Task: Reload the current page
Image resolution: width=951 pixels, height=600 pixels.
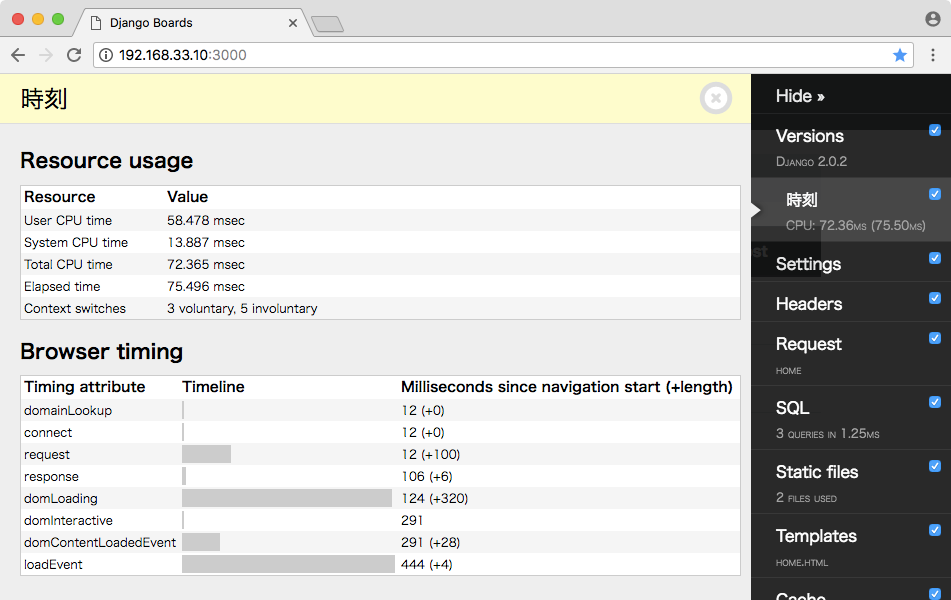Action: (x=74, y=55)
